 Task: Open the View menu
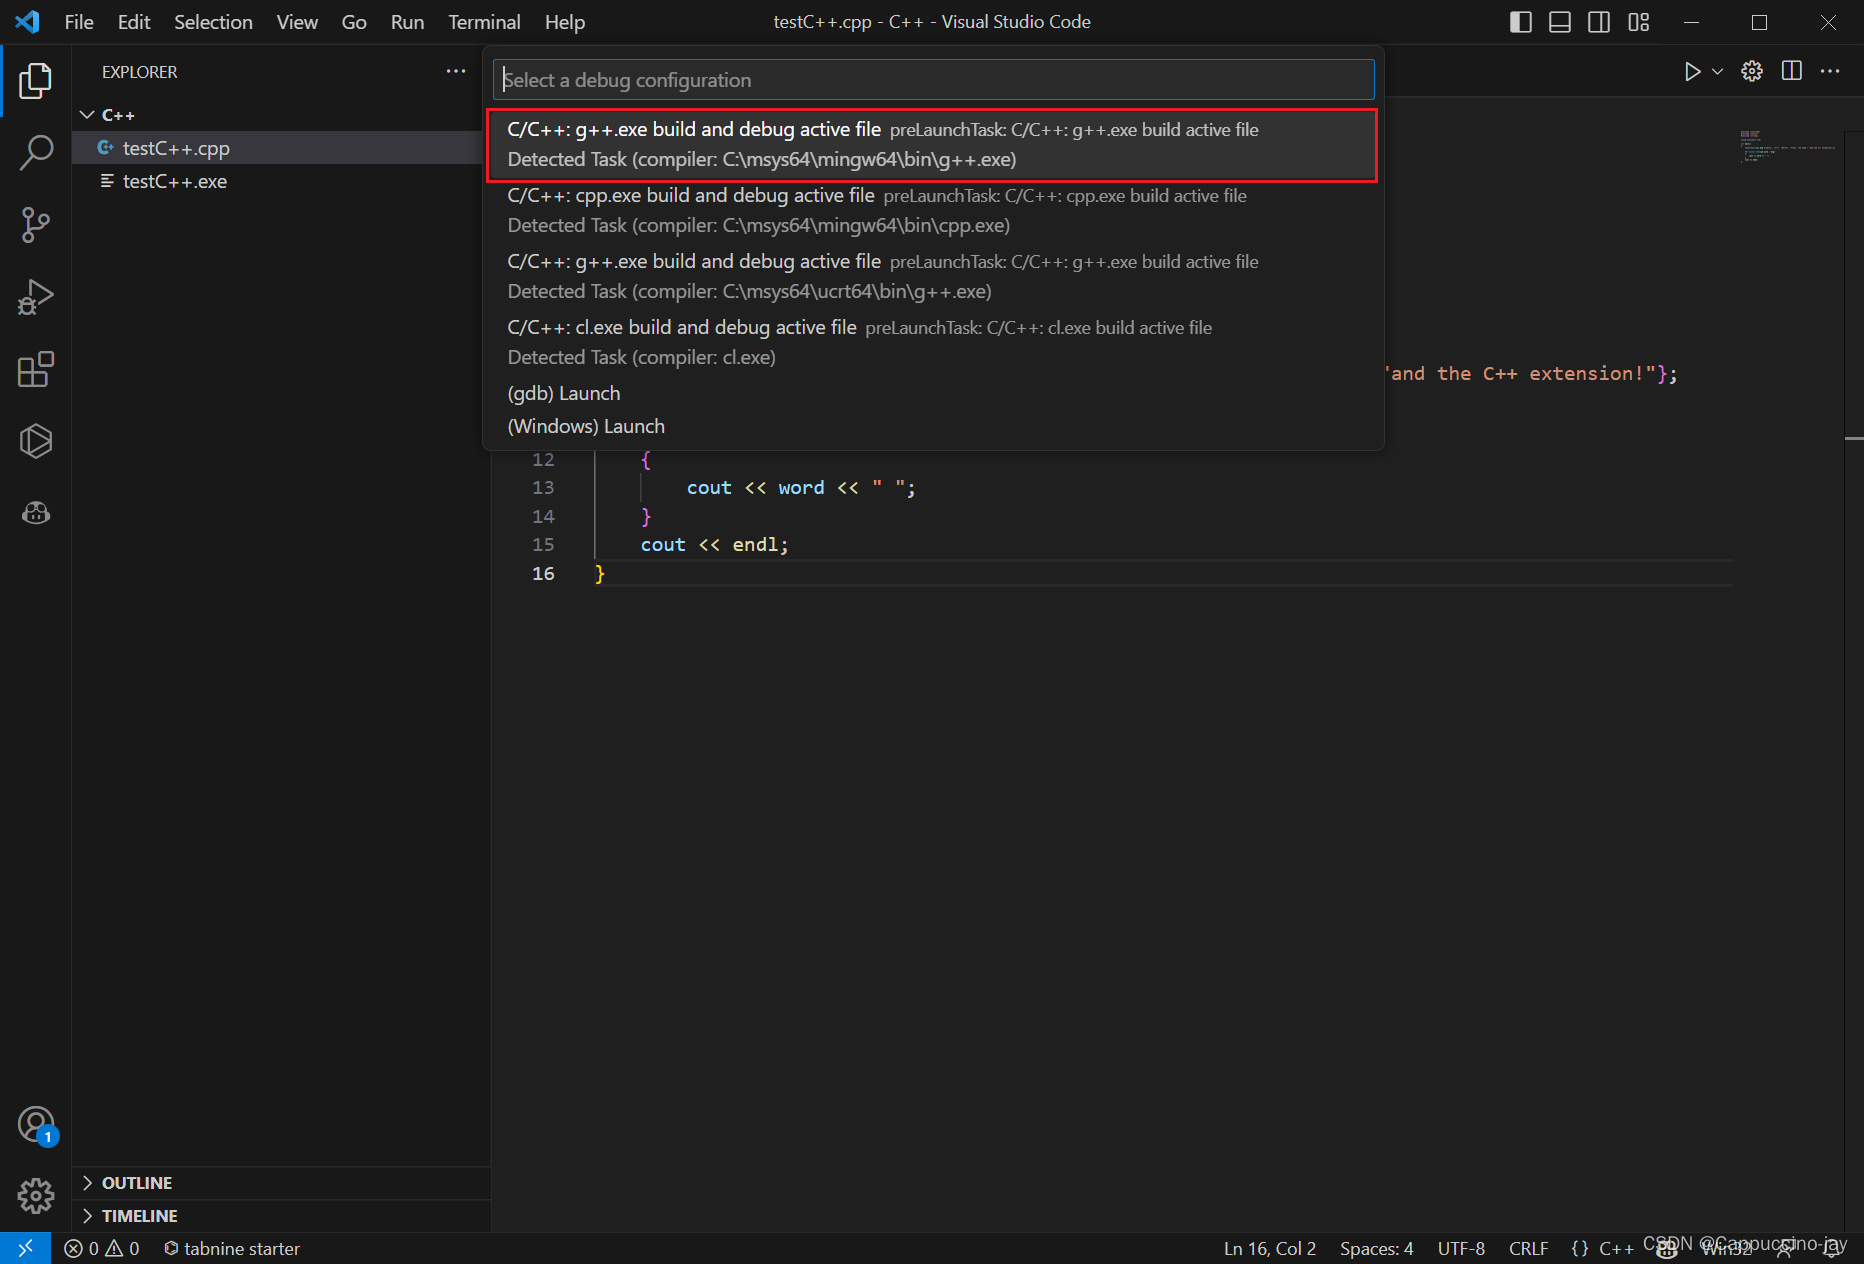click(x=297, y=22)
